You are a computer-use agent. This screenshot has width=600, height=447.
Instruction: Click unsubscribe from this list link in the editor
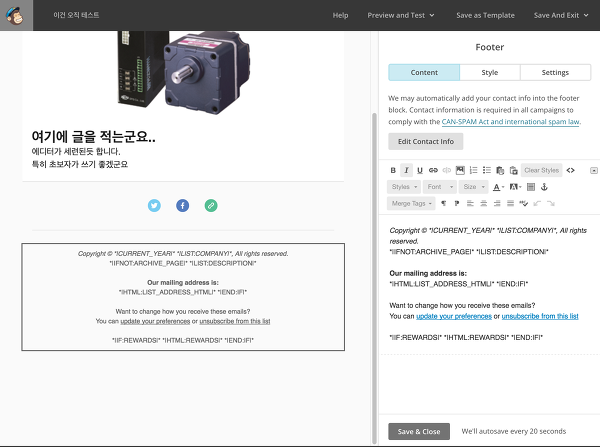coord(540,316)
